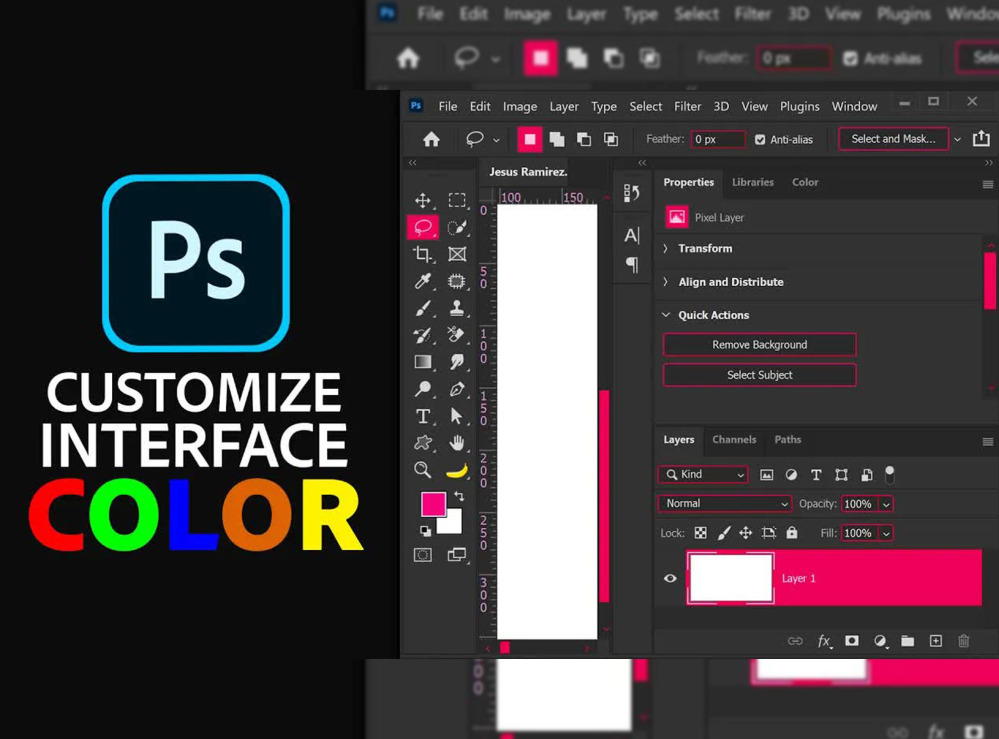Delete layer with trash icon
This screenshot has width=999, height=739.
(963, 641)
